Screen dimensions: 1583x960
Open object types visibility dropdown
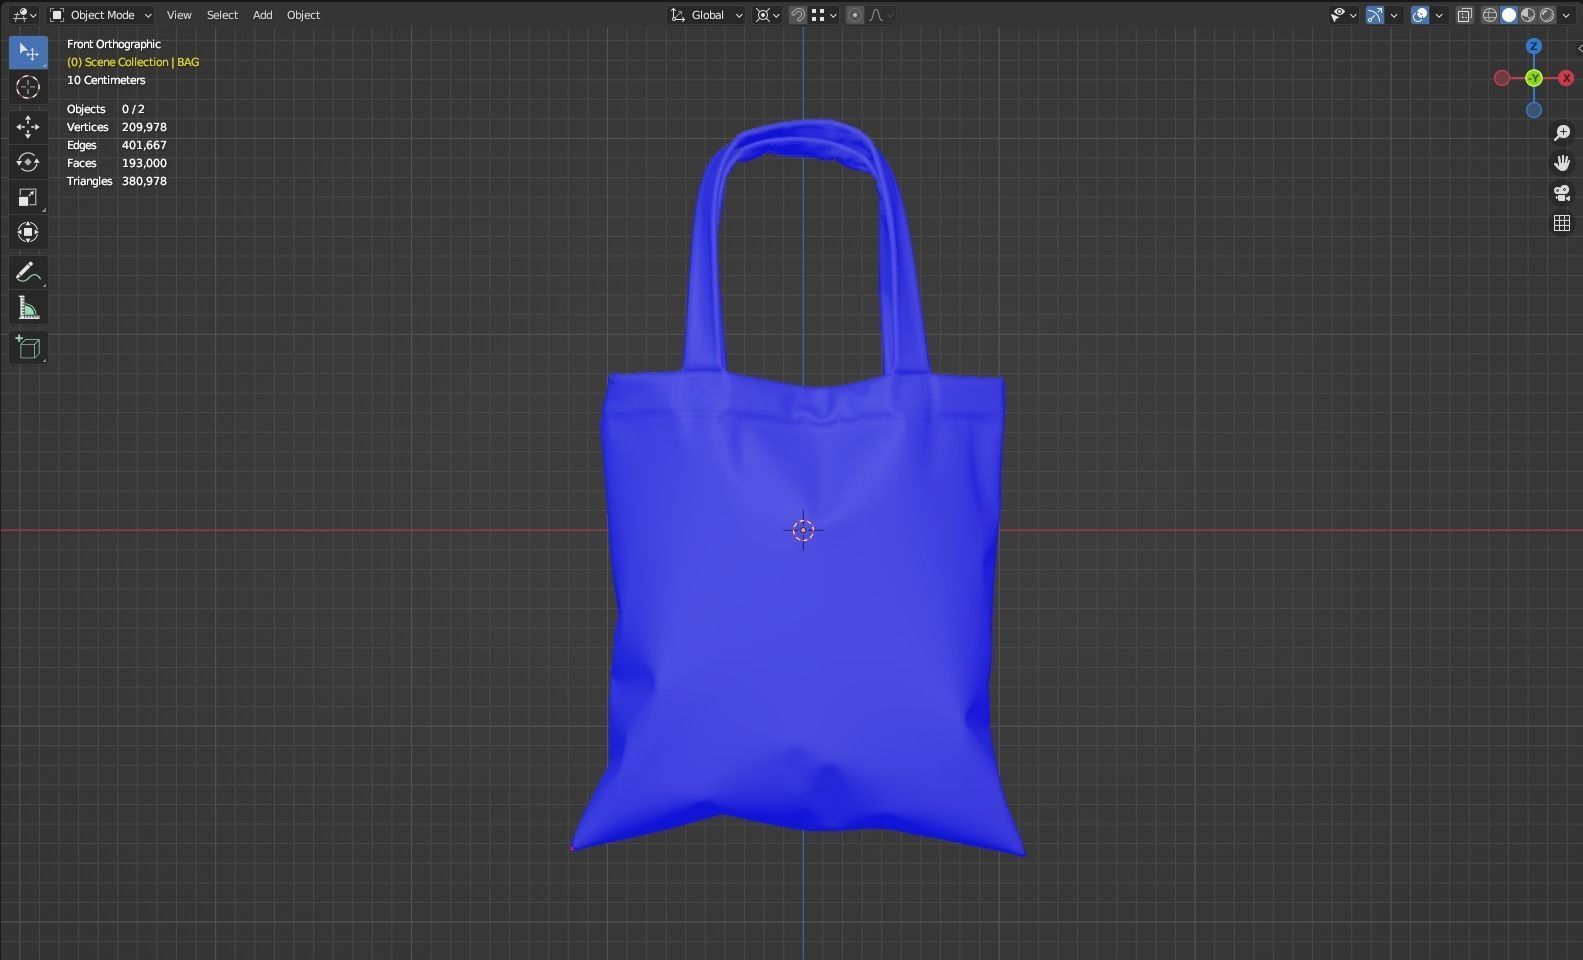coord(1343,15)
